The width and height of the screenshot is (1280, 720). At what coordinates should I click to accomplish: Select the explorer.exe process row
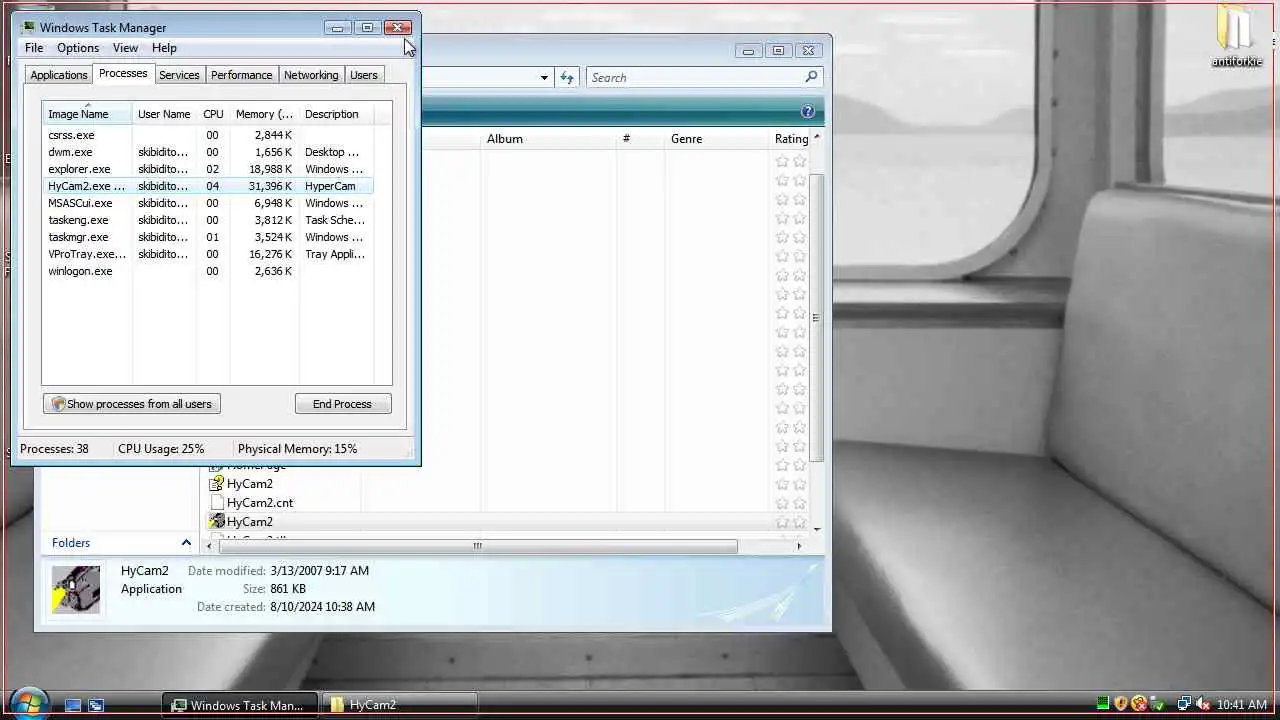pyautogui.click(x=208, y=169)
